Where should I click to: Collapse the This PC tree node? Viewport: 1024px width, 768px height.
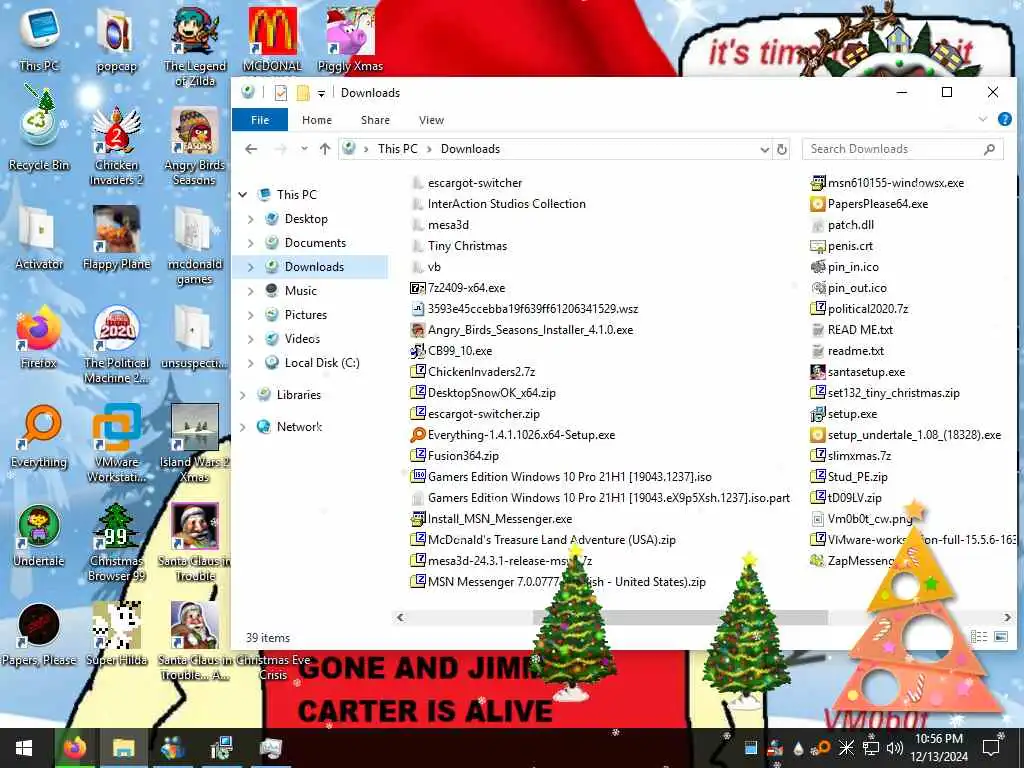243,195
